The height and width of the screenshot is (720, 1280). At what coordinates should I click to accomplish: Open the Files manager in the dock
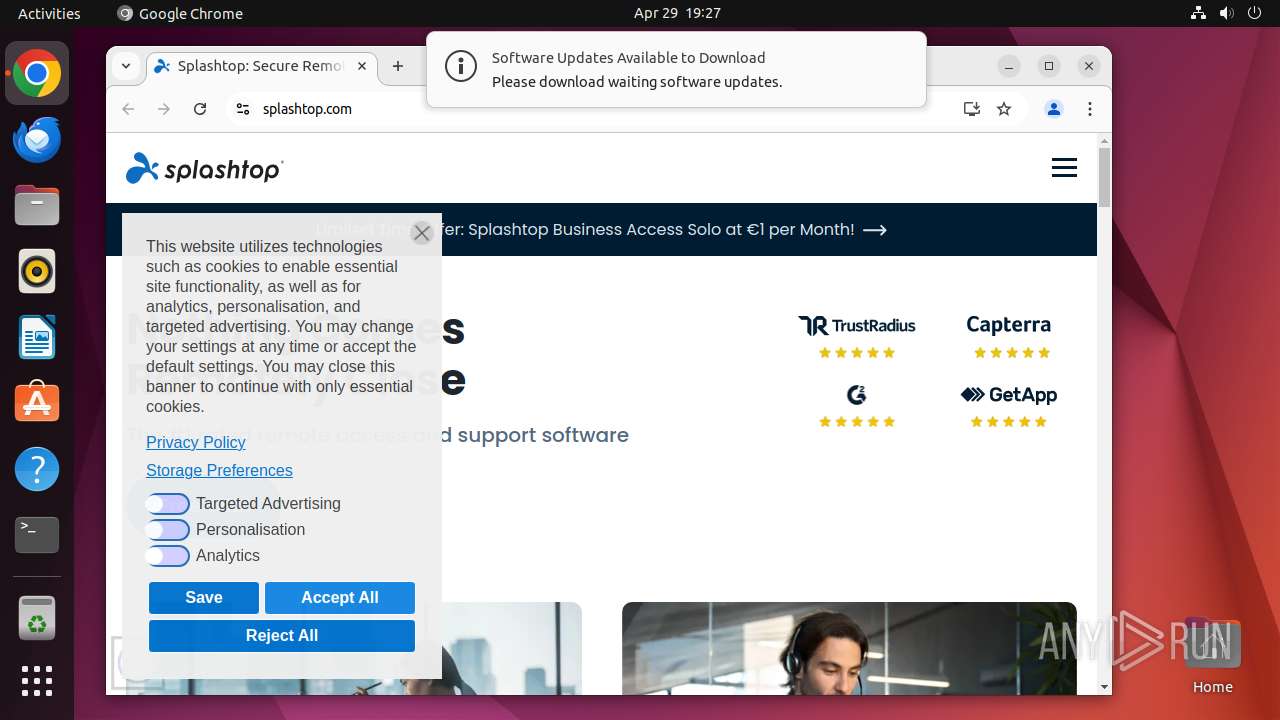[x=37, y=206]
